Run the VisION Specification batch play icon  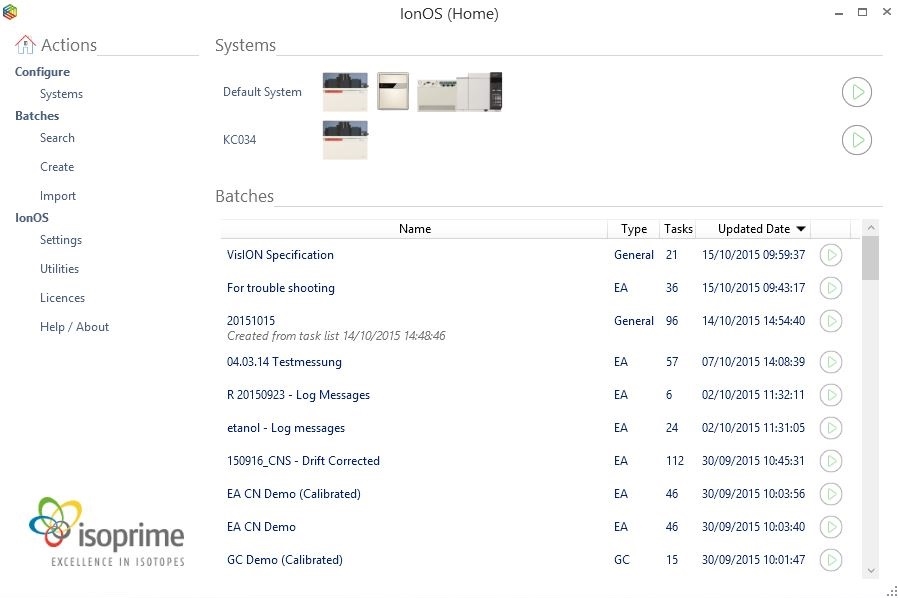pyautogui.click(x=830, y=255)
